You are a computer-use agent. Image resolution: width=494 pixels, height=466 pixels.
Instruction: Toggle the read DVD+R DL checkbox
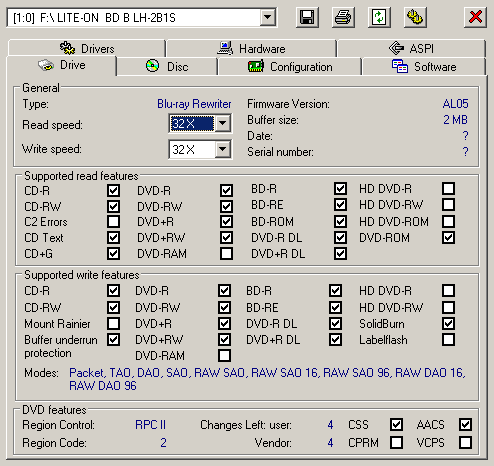pos(340,253)
